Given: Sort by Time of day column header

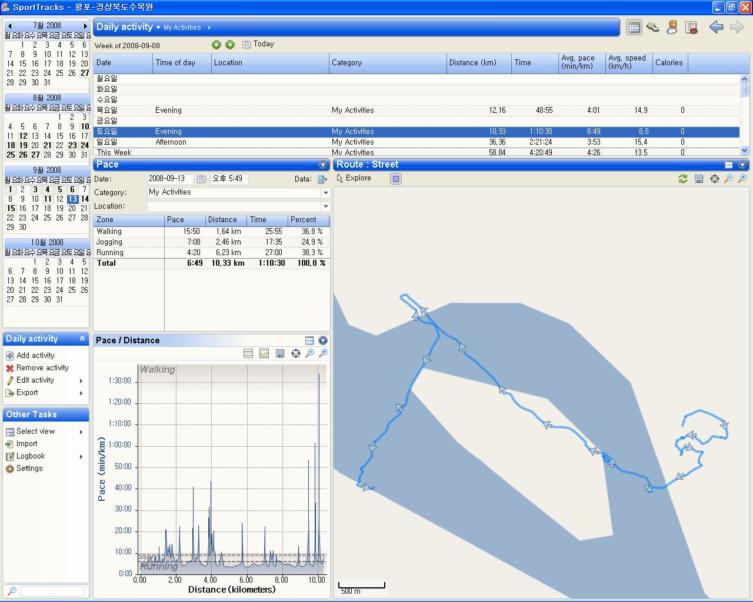Looking at the screenshot, I should click(x=182, y=63).
